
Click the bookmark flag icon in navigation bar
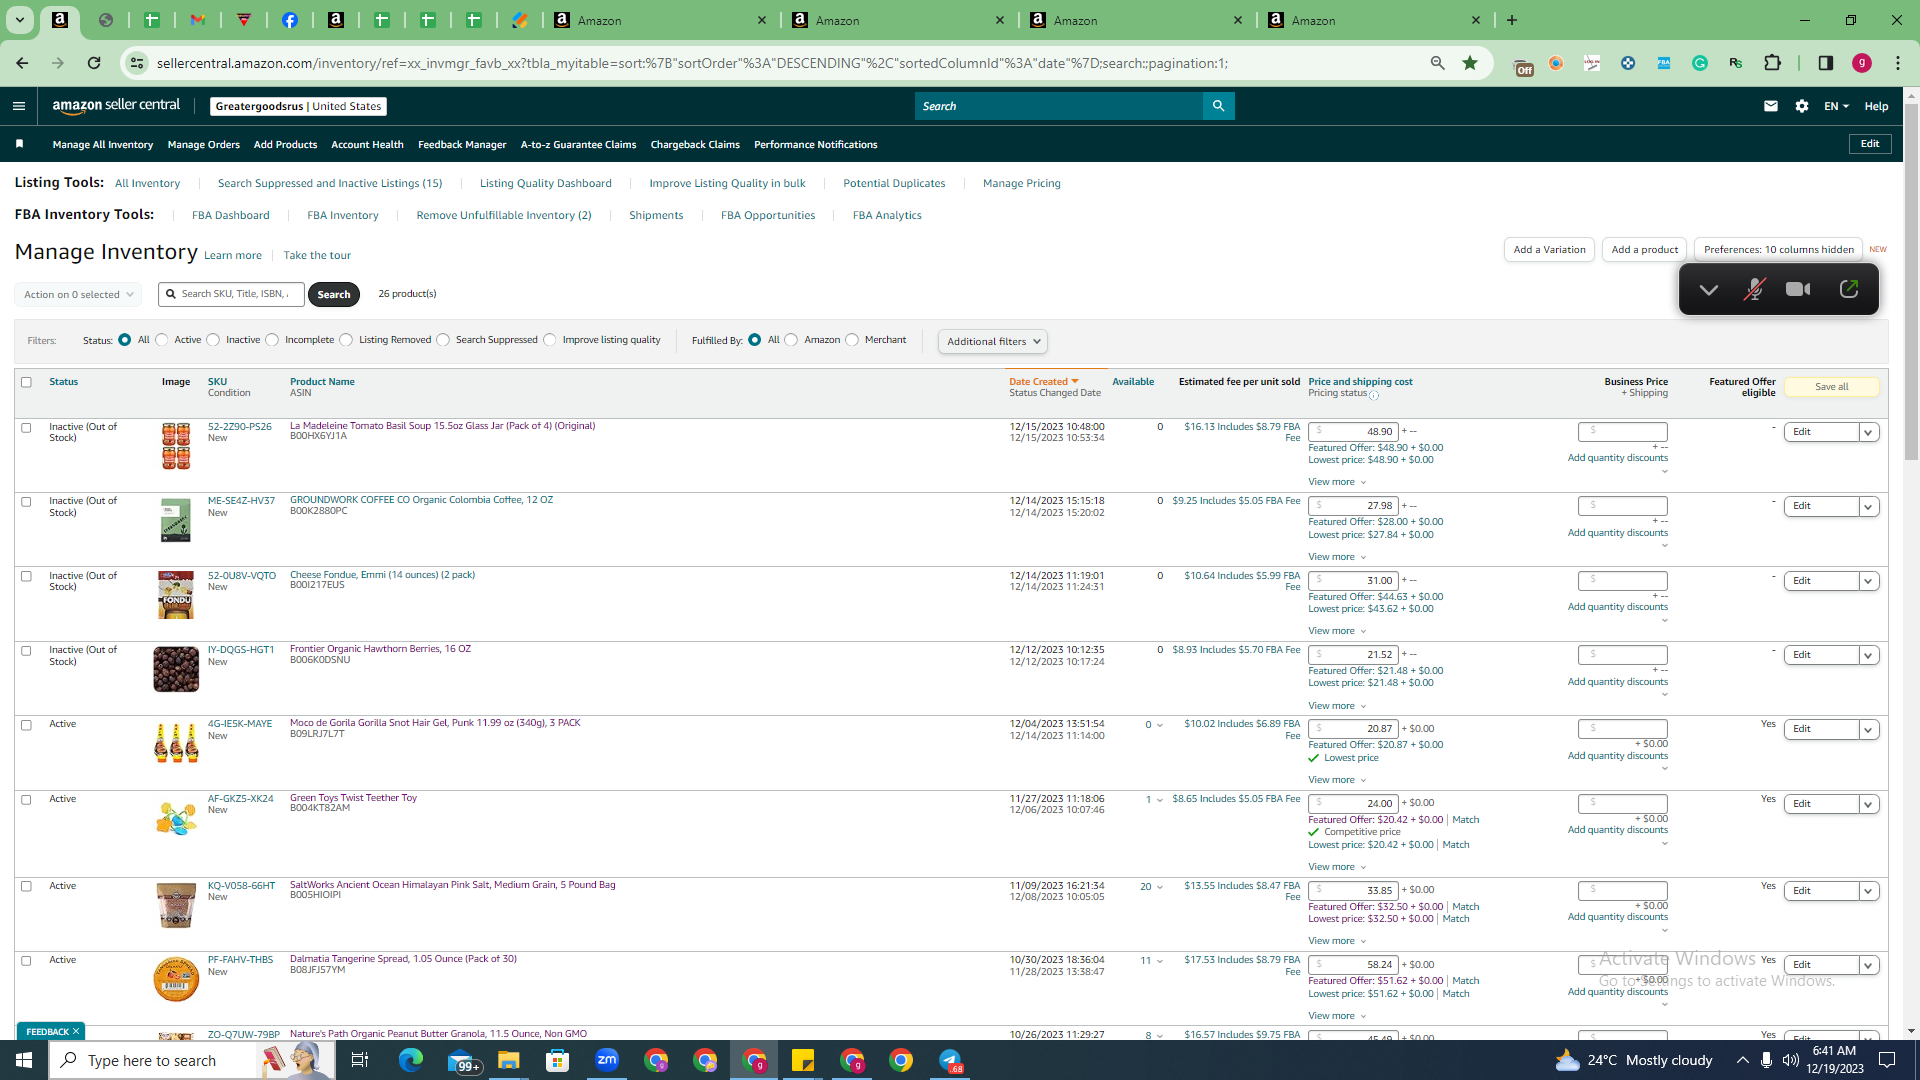pos(20,144)
